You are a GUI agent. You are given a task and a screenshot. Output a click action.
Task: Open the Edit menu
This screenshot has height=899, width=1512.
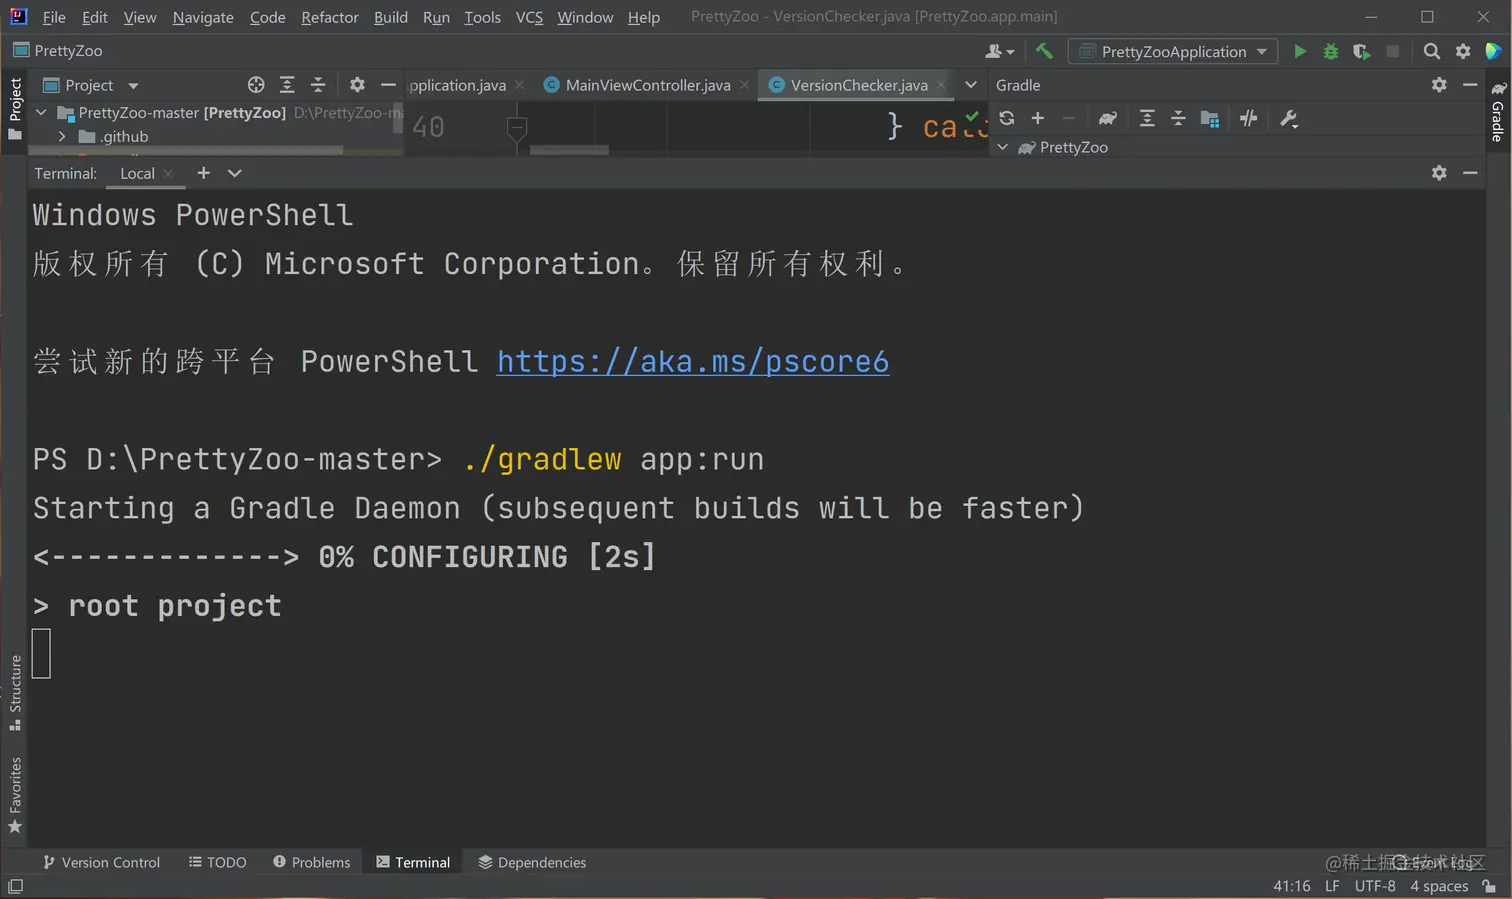click(x=95, y=17)
